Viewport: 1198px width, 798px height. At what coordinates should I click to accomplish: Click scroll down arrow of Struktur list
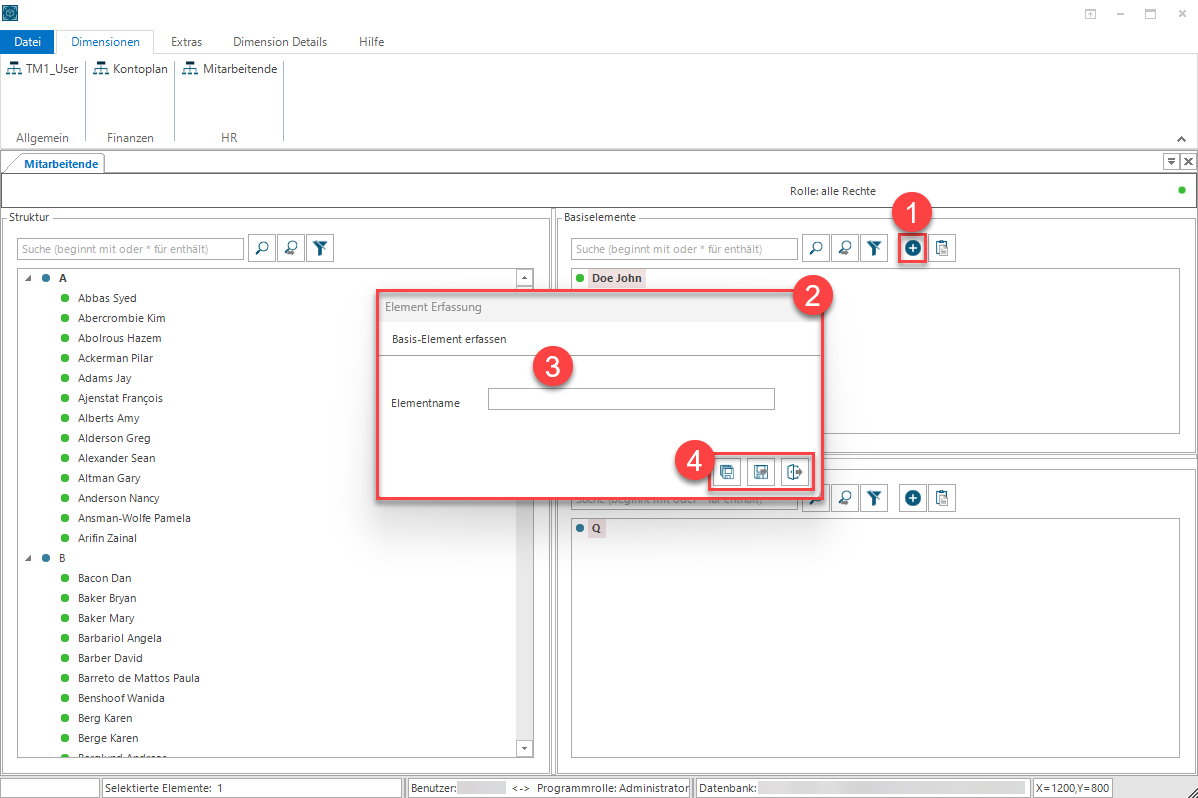click(x=524, y=748)
